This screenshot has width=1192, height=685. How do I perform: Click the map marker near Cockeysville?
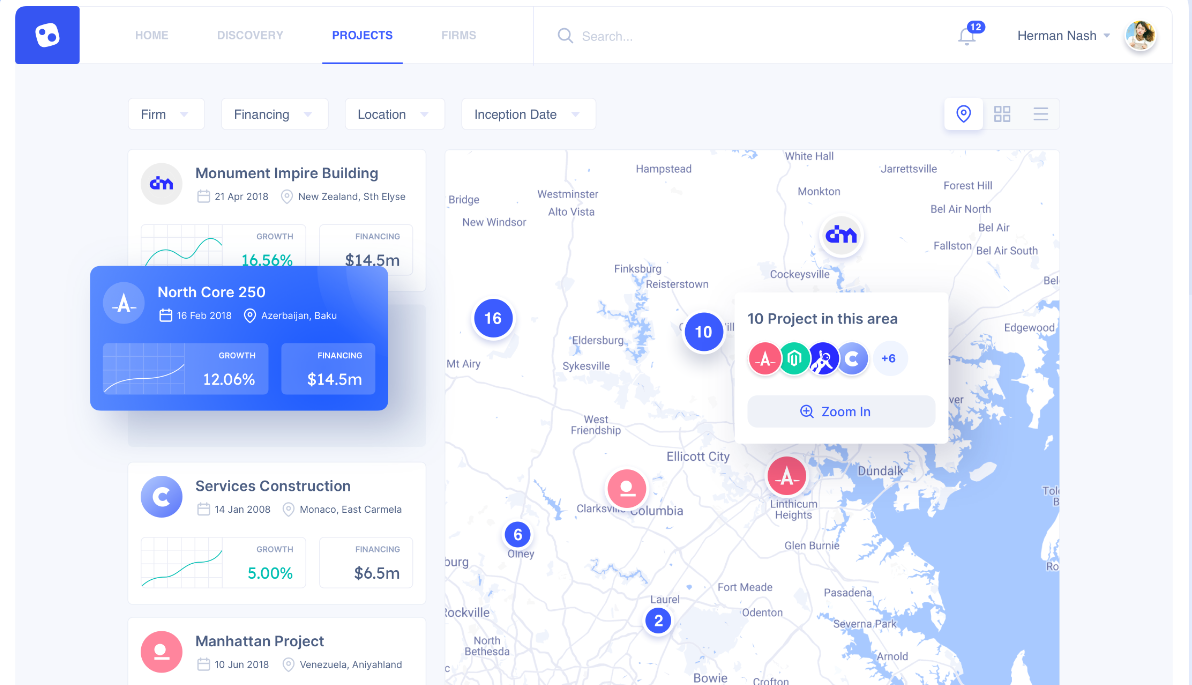pyautogui.click(x=841, y=235)
